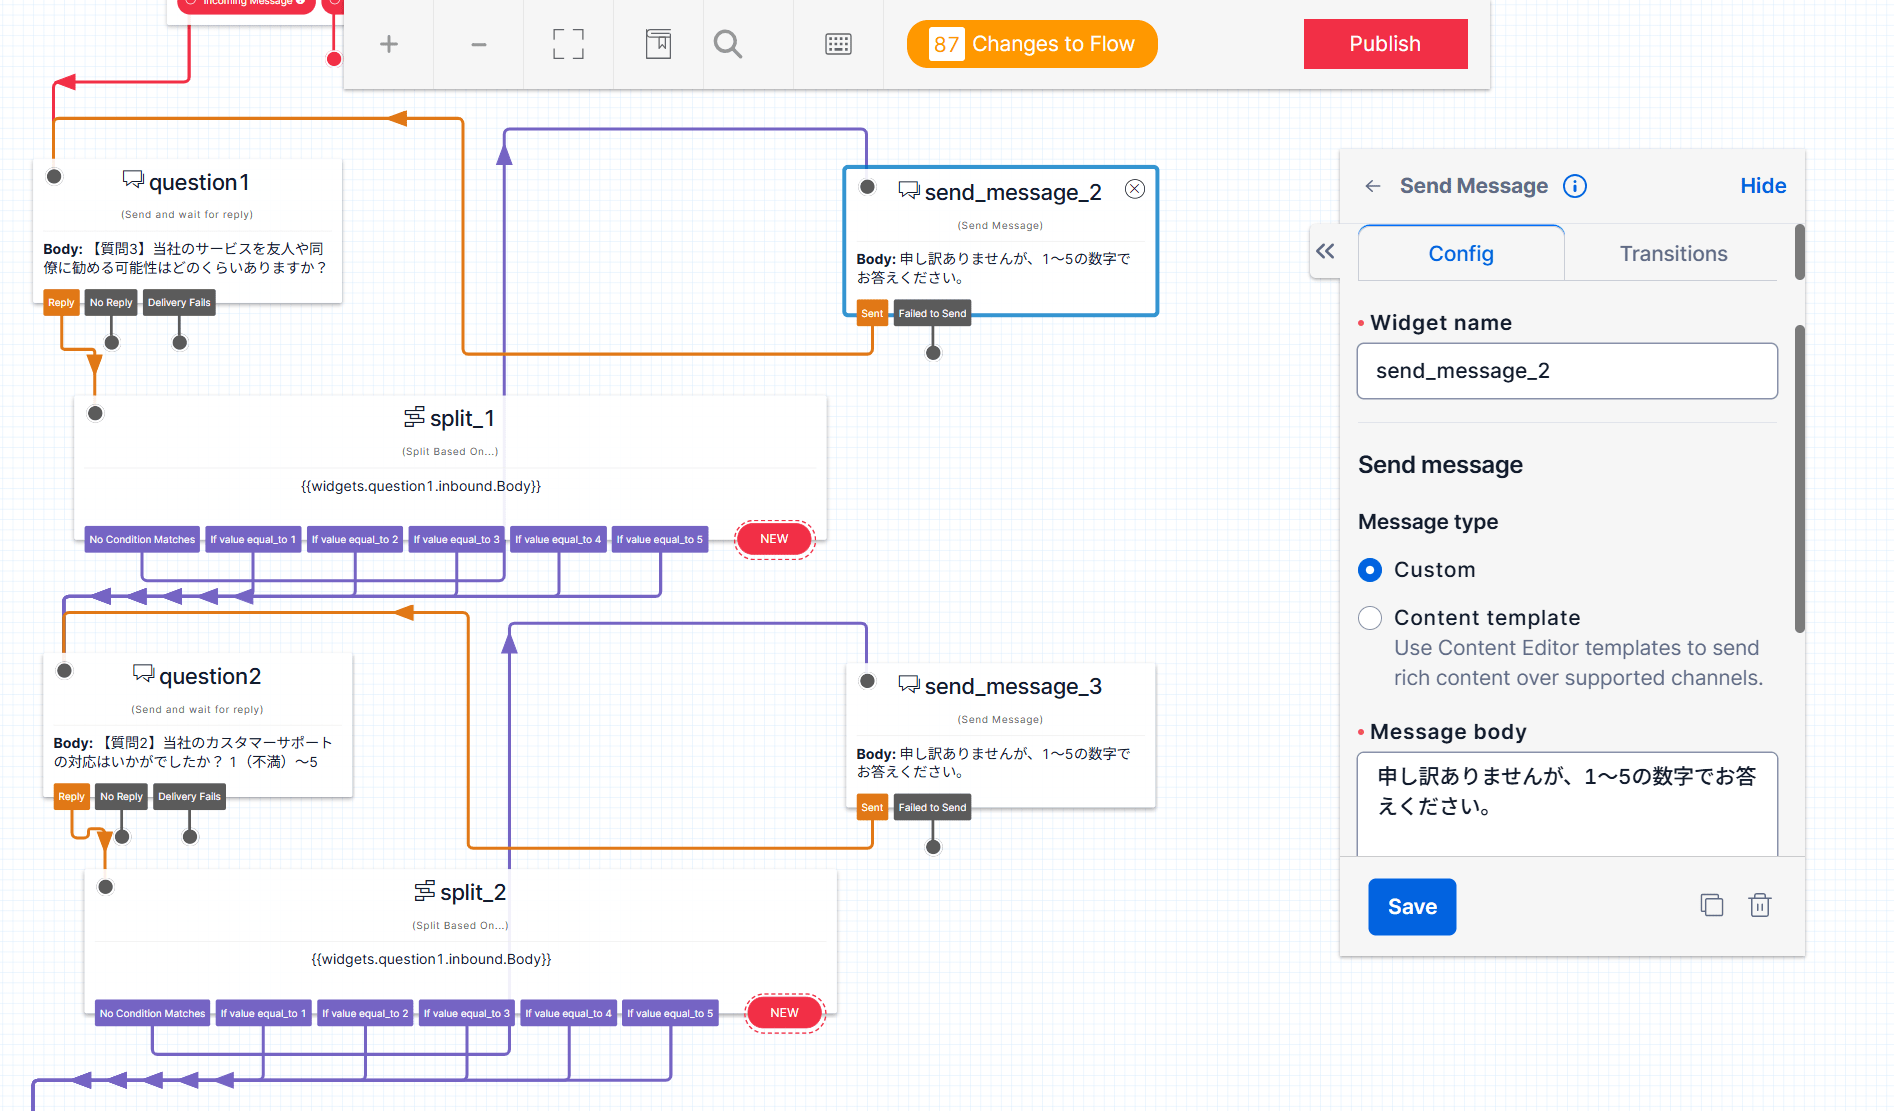Open Send Message info icon
Viewport: 1894px width, 1111px height.
(x=1575, y=186)
